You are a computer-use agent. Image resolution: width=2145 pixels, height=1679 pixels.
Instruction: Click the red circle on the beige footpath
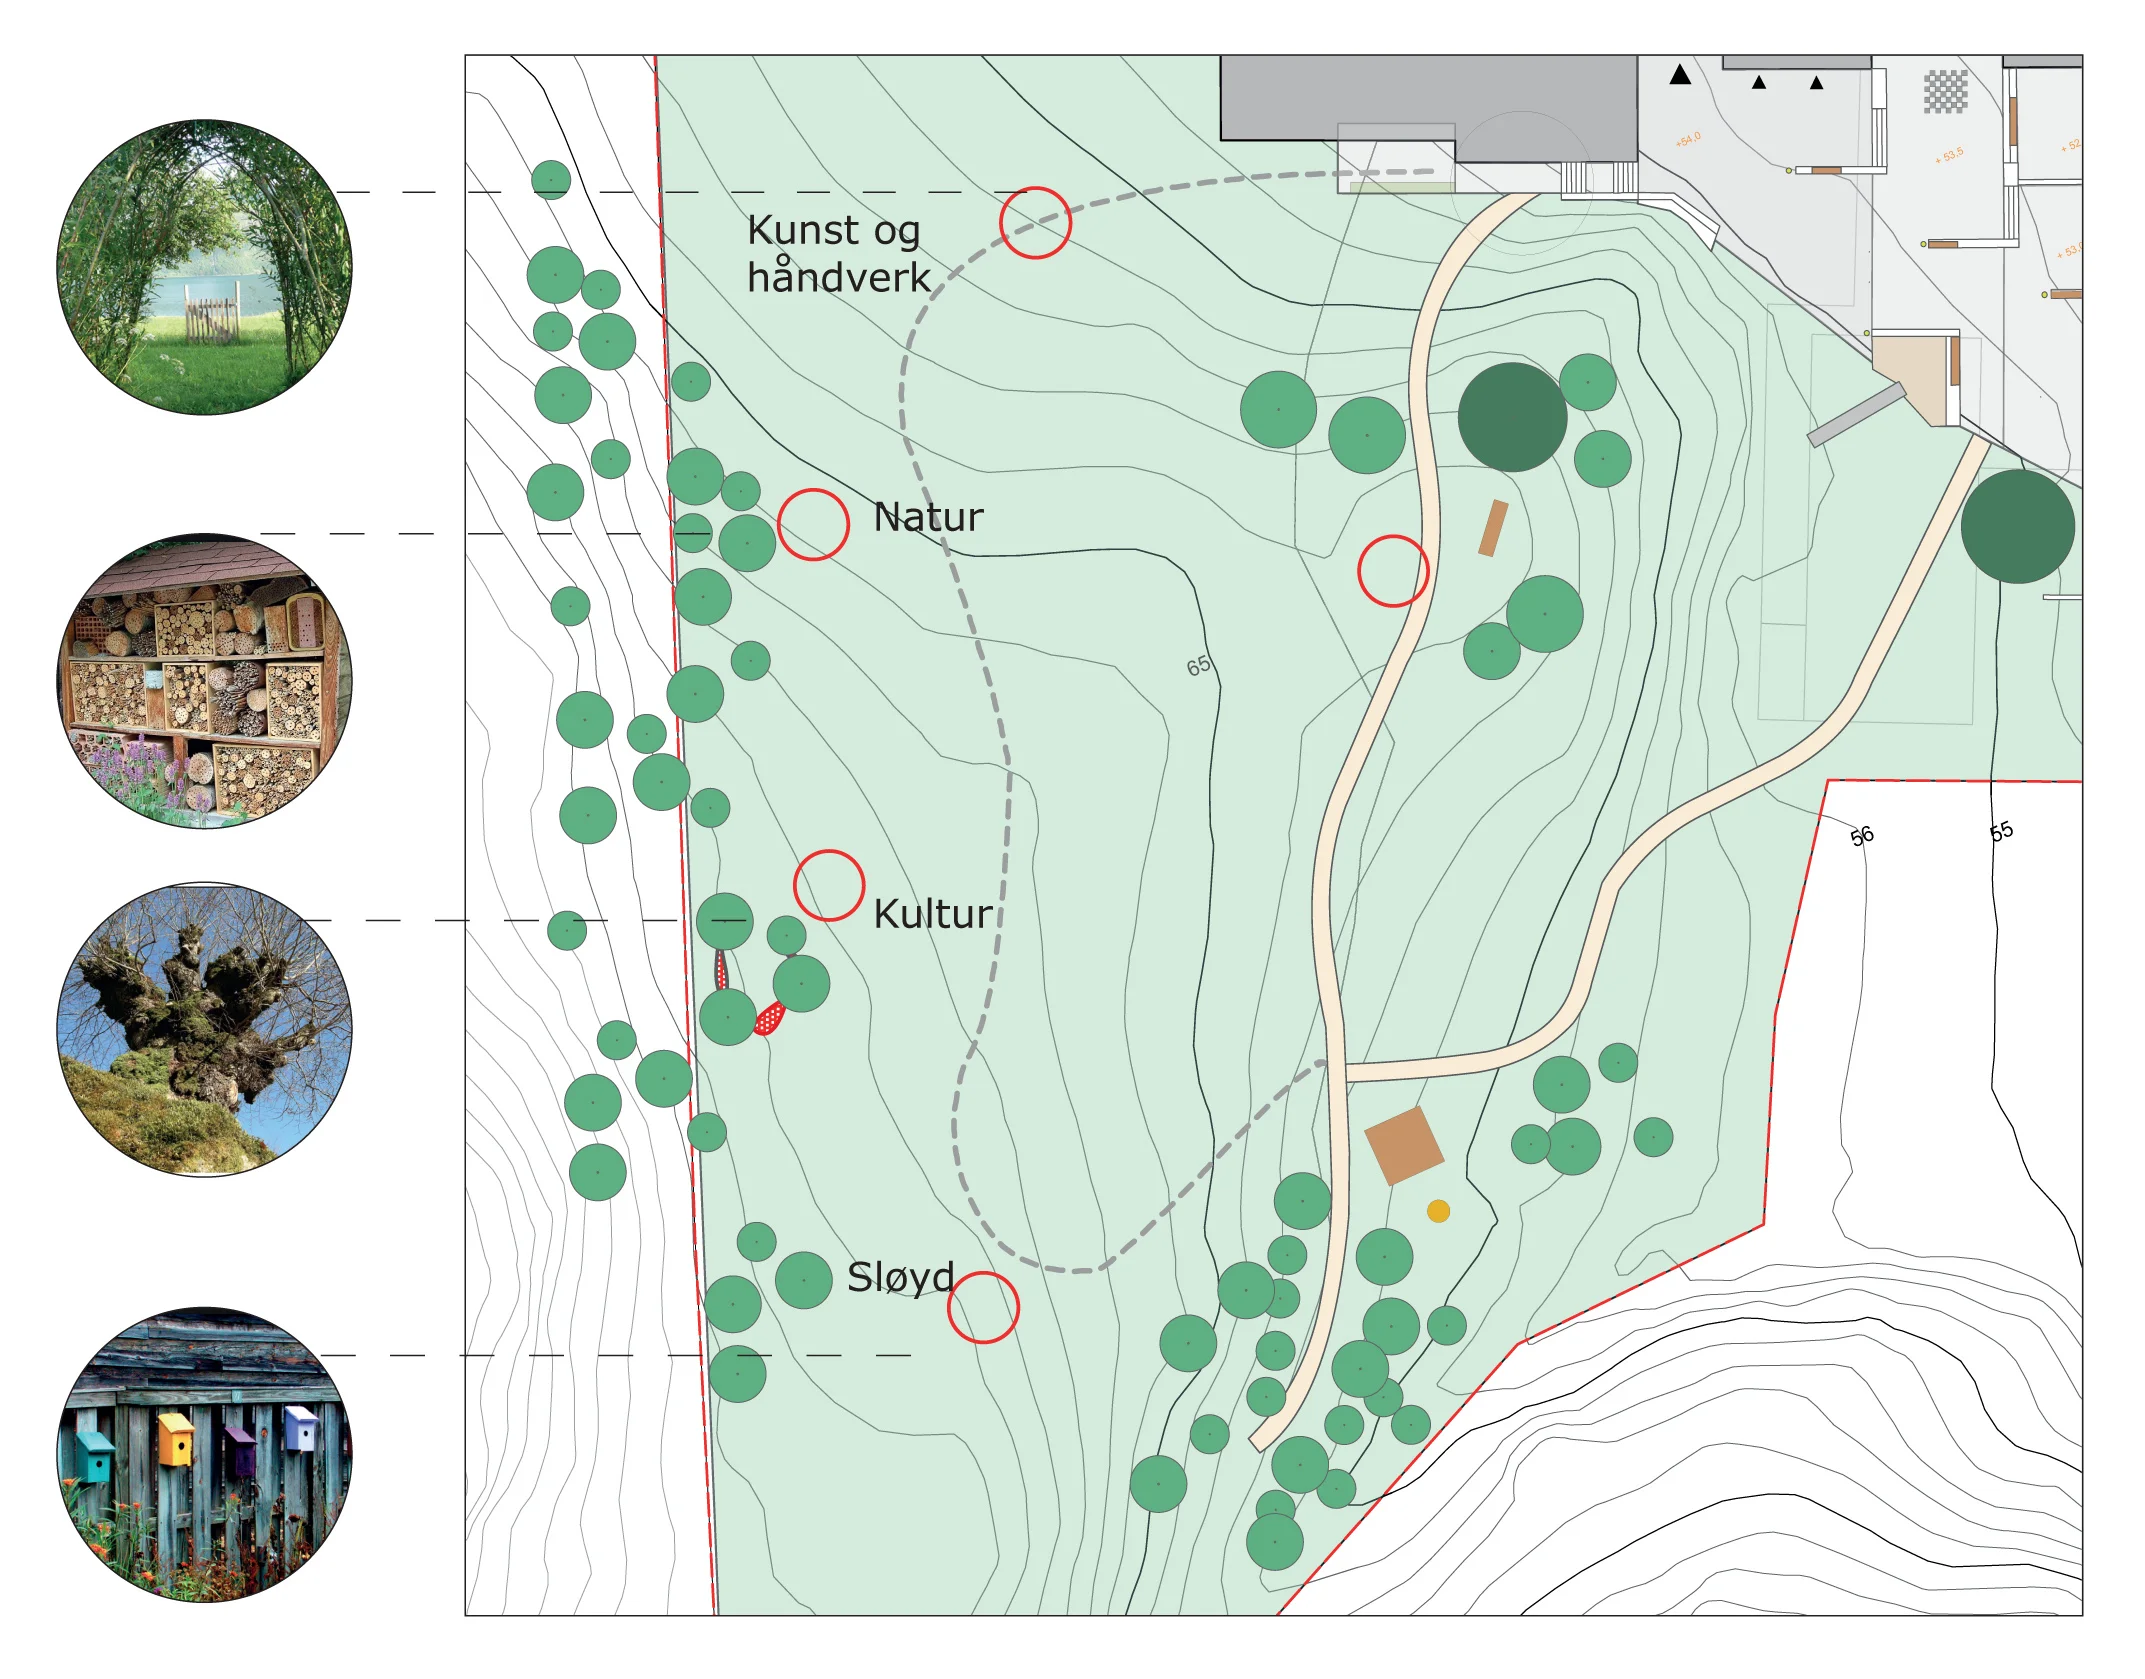[x=1393, y=571]
